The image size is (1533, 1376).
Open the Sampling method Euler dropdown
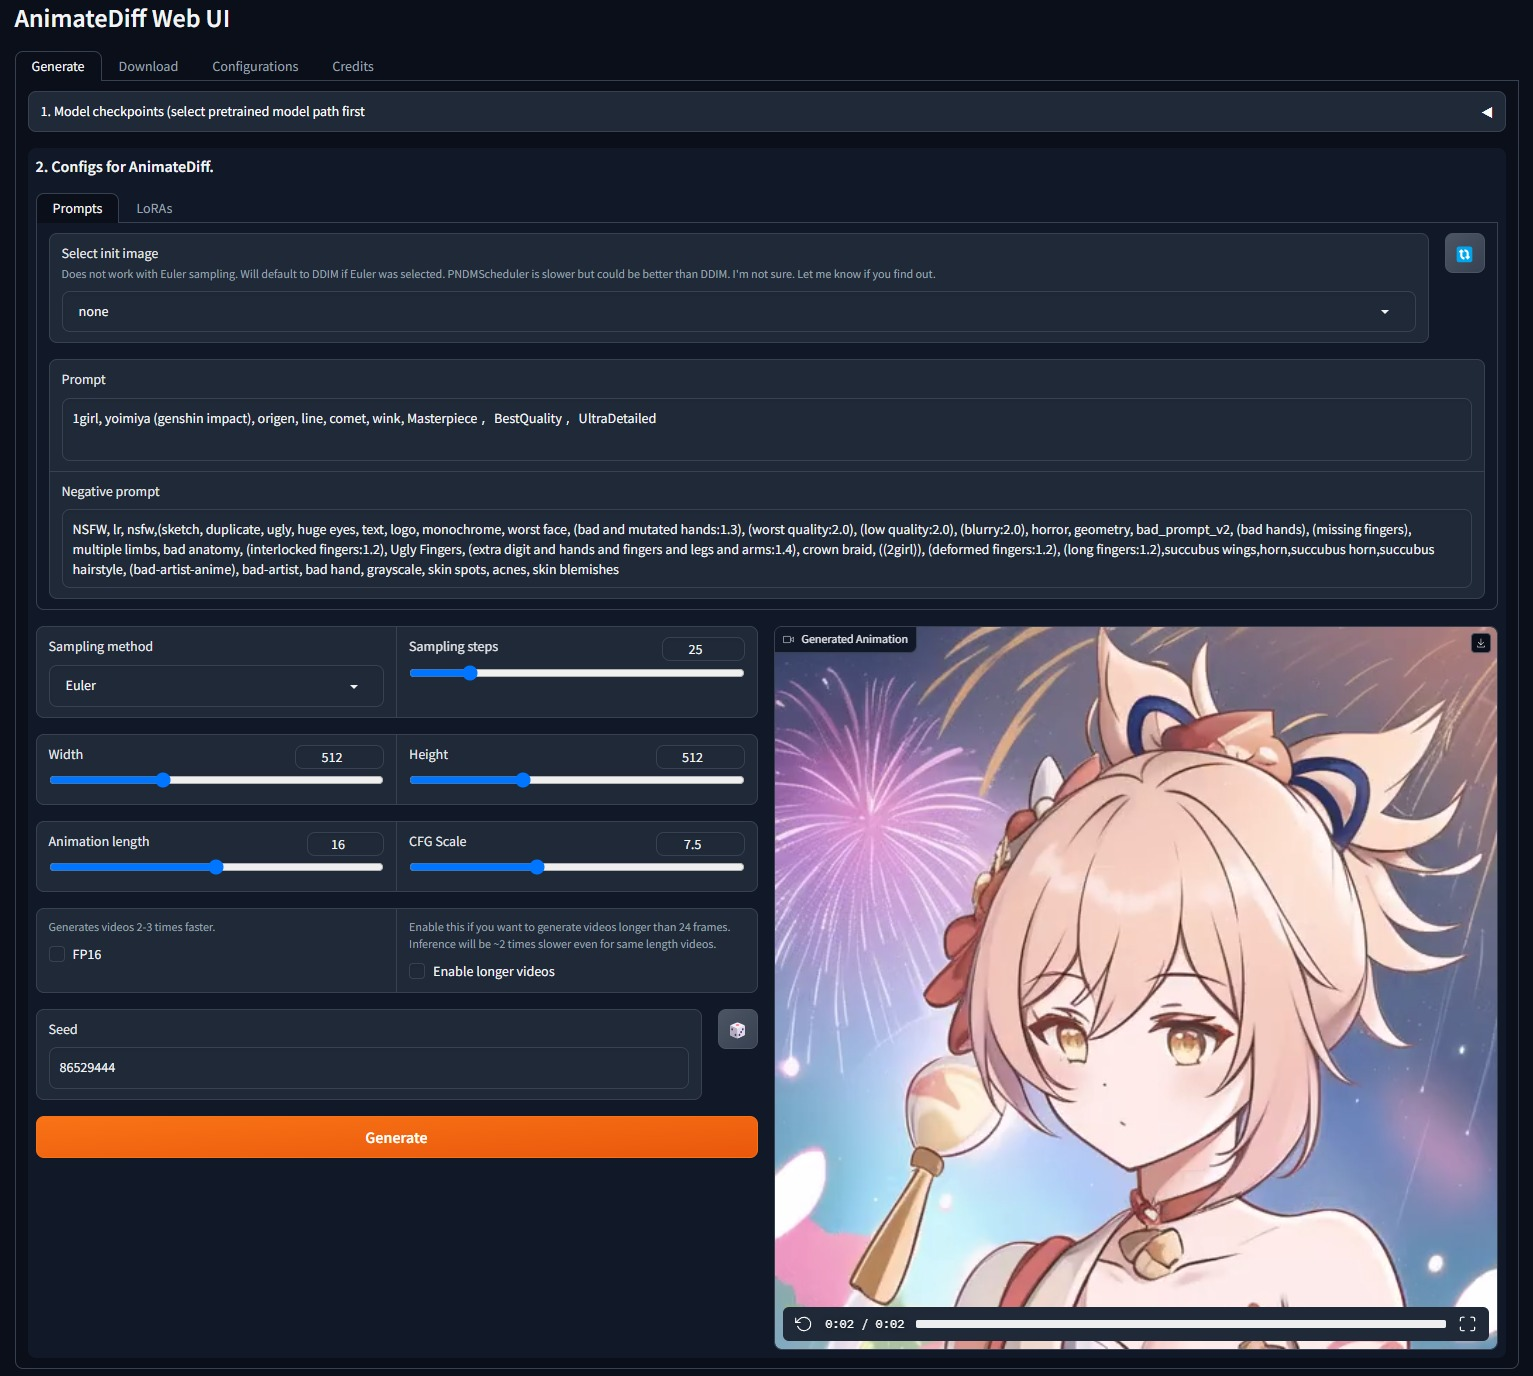(216, 686)
